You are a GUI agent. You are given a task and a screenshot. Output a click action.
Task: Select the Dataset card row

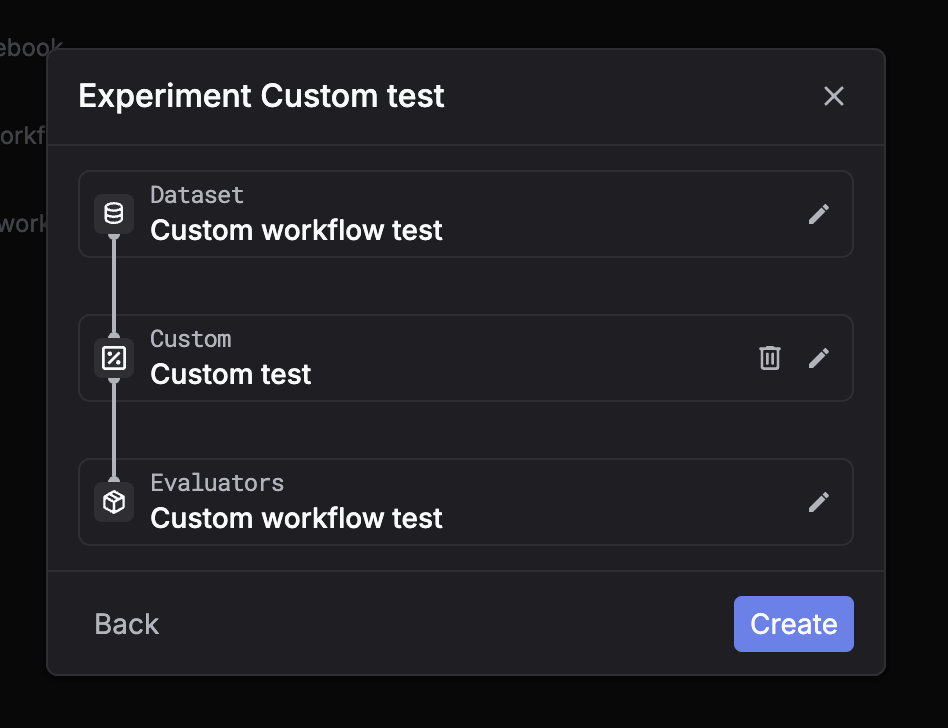(600, 214)
